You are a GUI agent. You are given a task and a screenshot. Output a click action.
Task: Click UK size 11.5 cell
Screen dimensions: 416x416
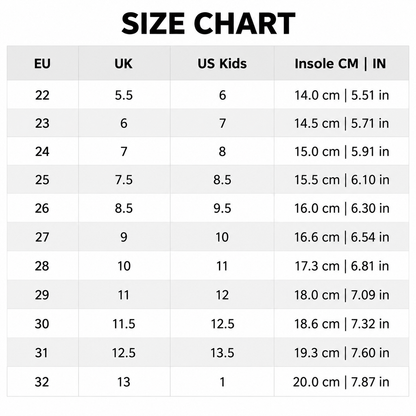[124, 324]
